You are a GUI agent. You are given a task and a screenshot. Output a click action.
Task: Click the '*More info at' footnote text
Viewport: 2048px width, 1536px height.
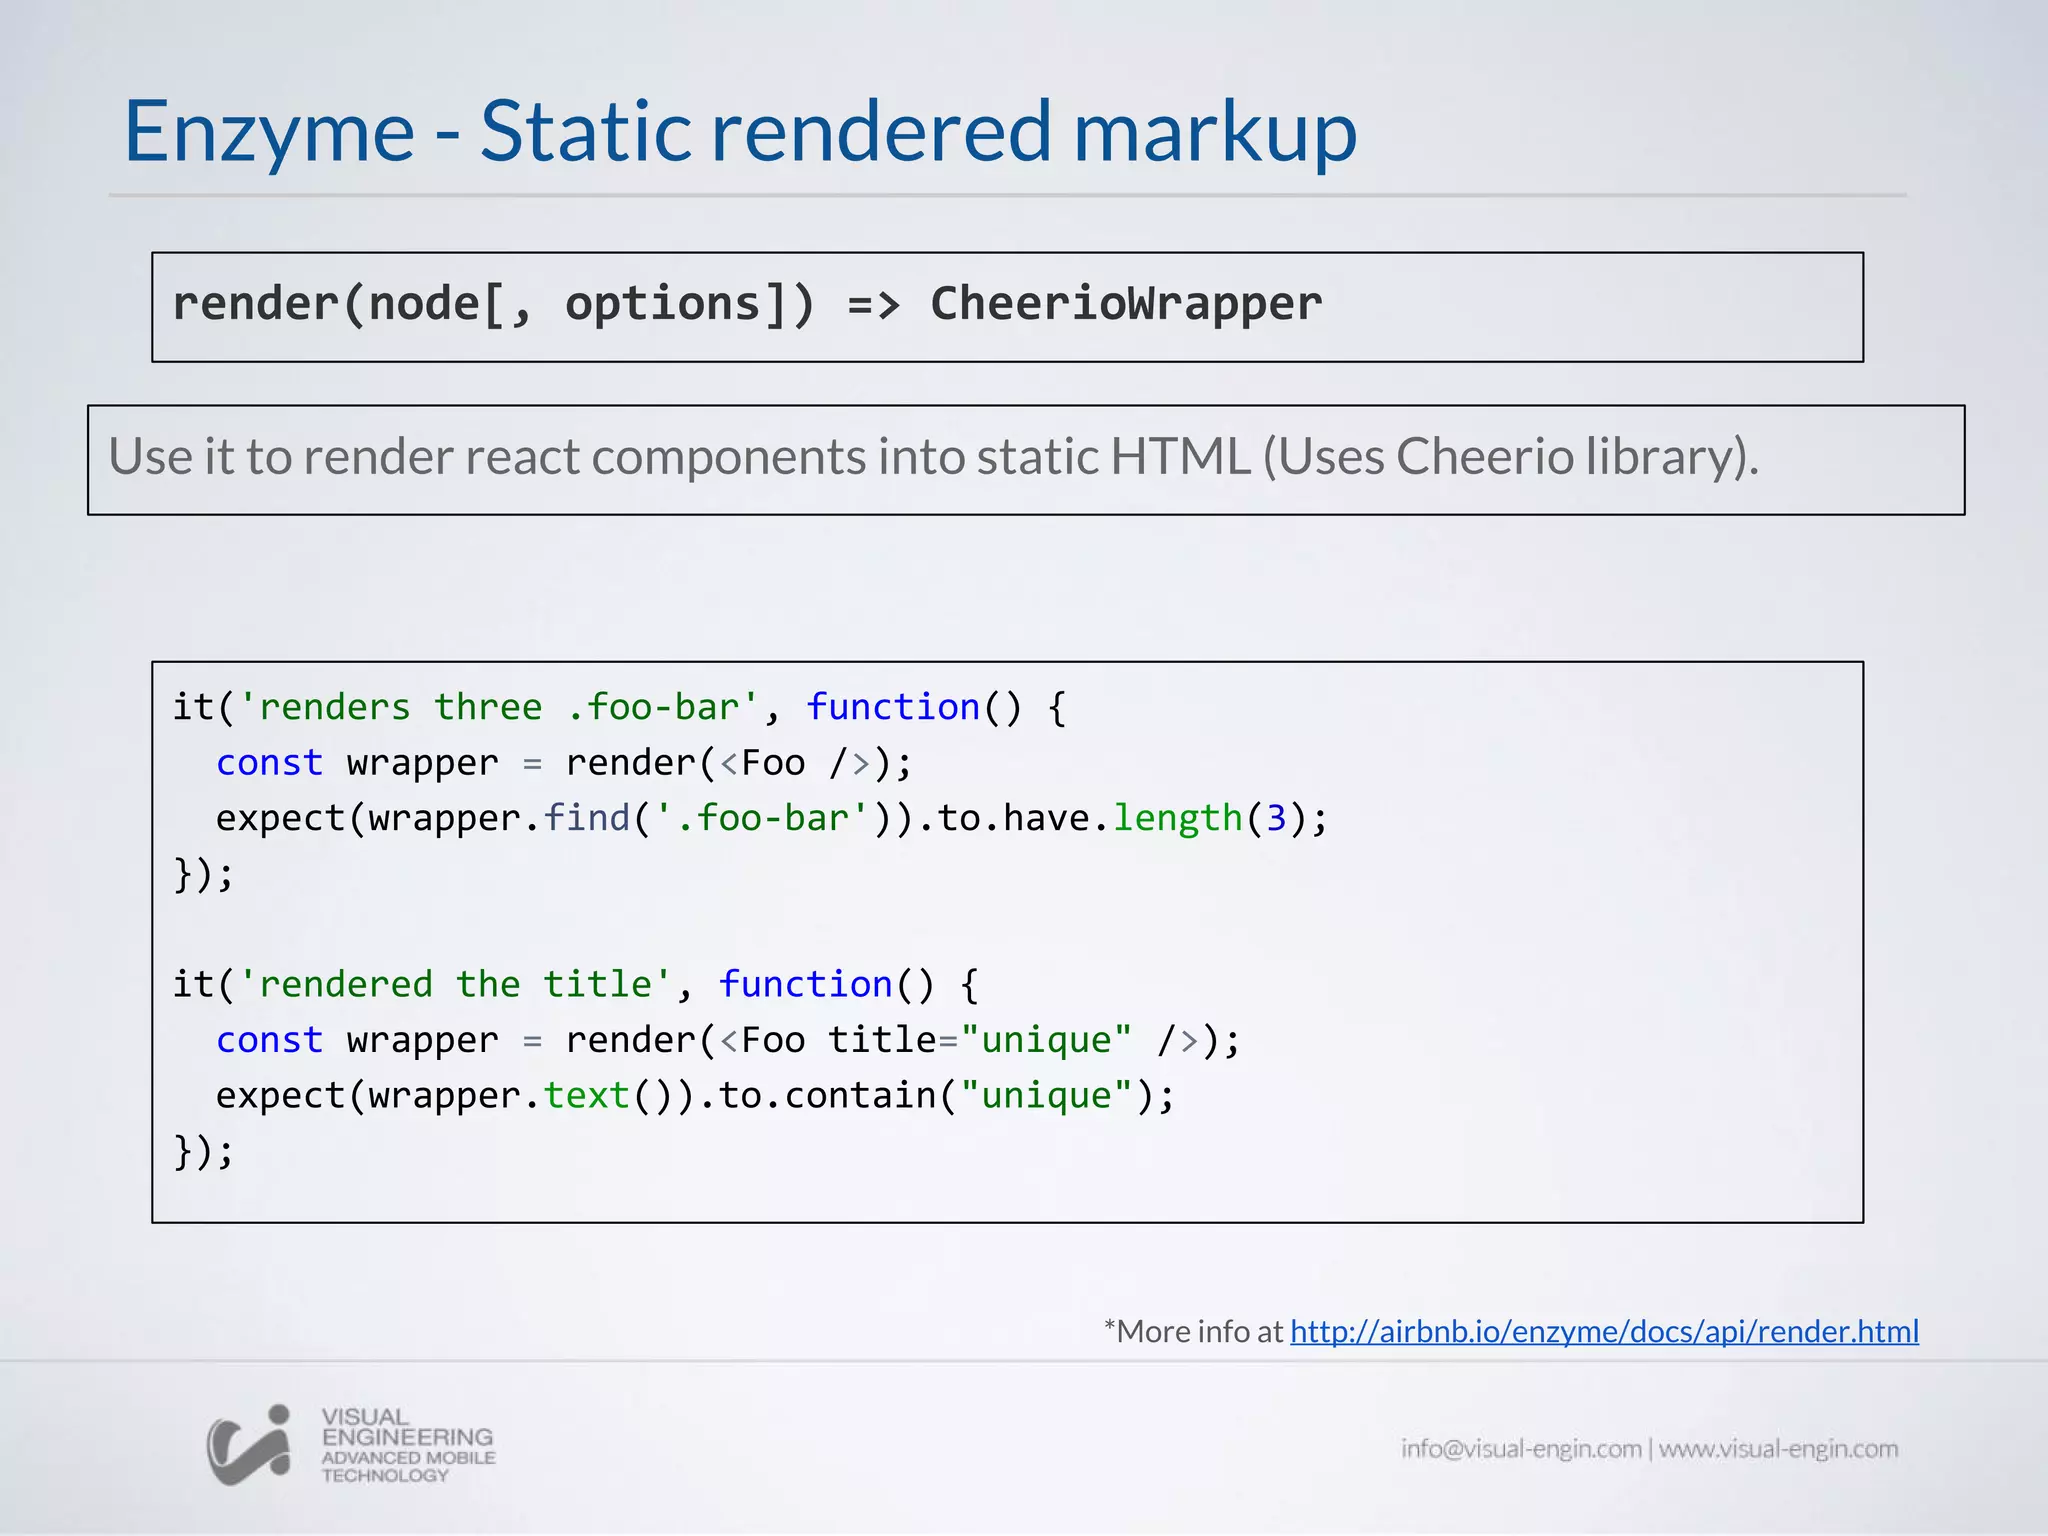click(x=1193, y=1332)
